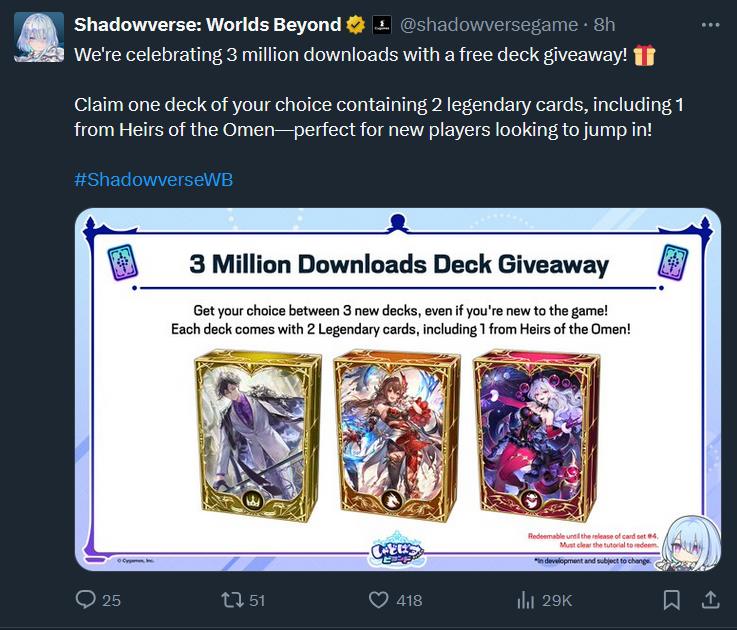
Task: Click the chibi character in image corner
Action: coord(690,543)
